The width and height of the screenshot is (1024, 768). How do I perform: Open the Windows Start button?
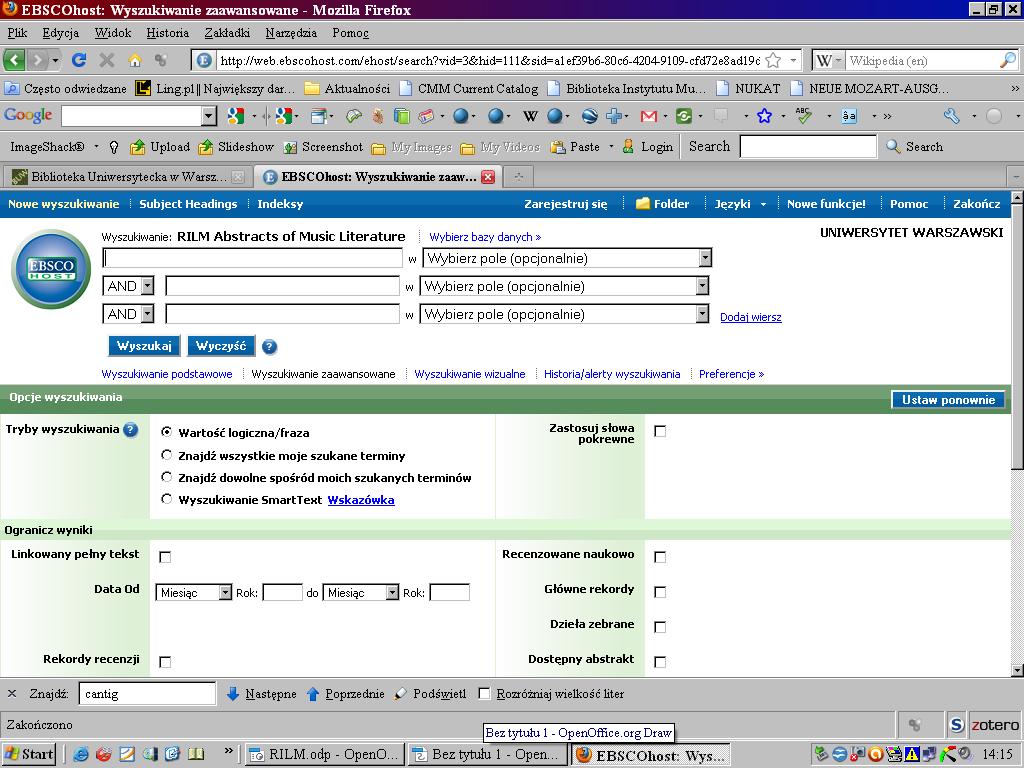point(29,754)
